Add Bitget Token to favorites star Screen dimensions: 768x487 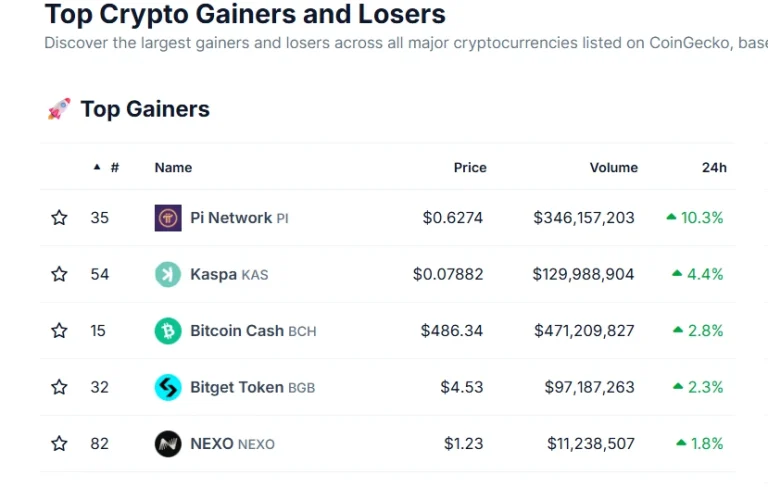point(59,387)
